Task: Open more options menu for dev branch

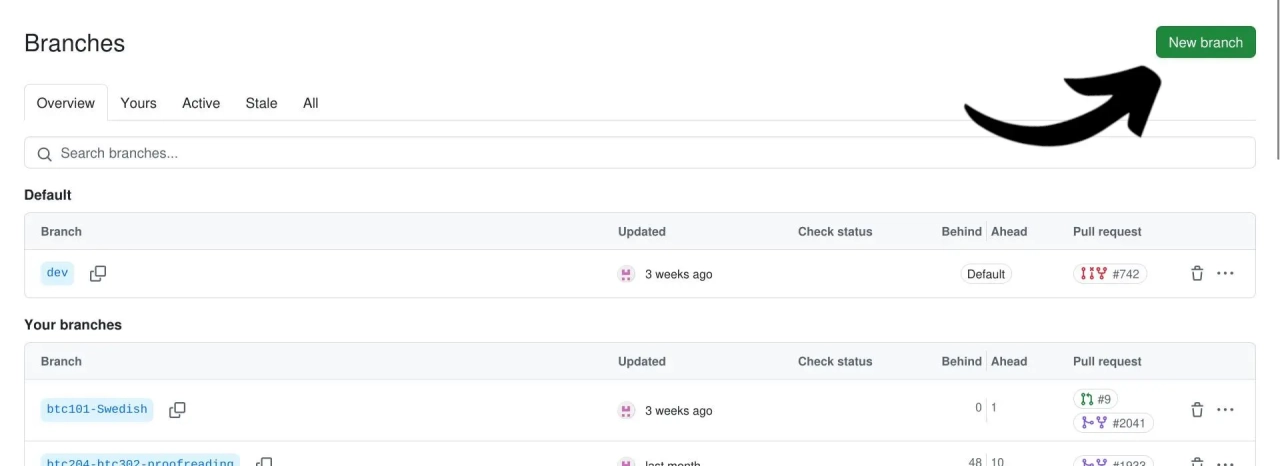Action: [x=1226, y=273]
